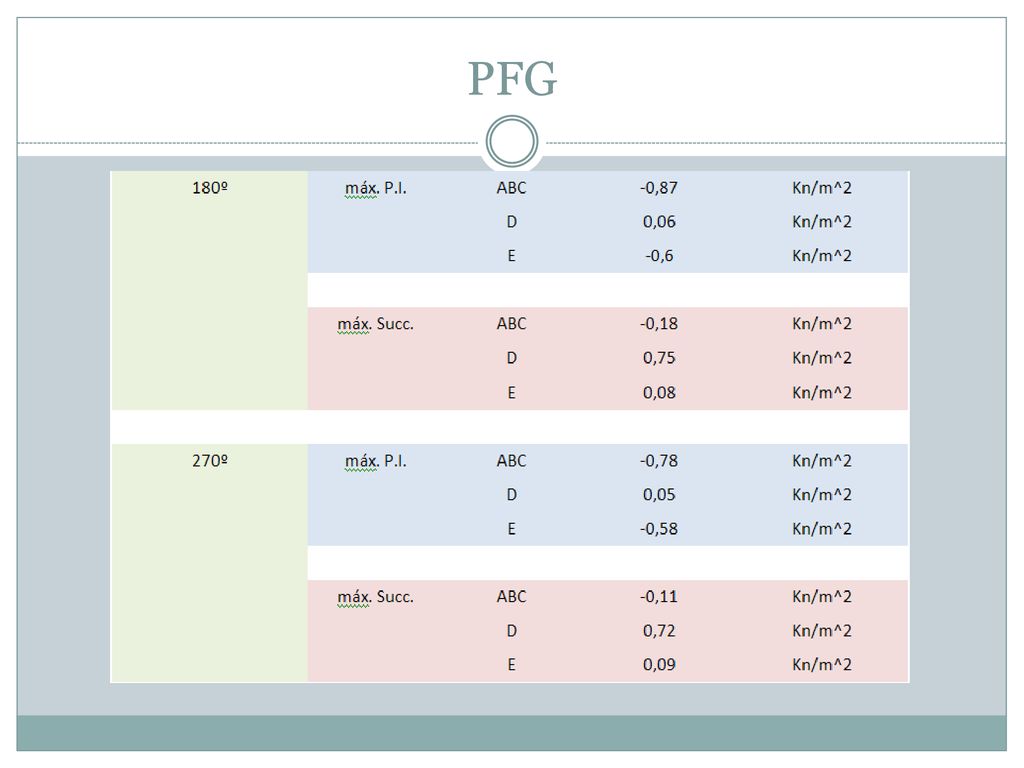
Task: Select the -0,78 value cell
Action: point(659,461)
